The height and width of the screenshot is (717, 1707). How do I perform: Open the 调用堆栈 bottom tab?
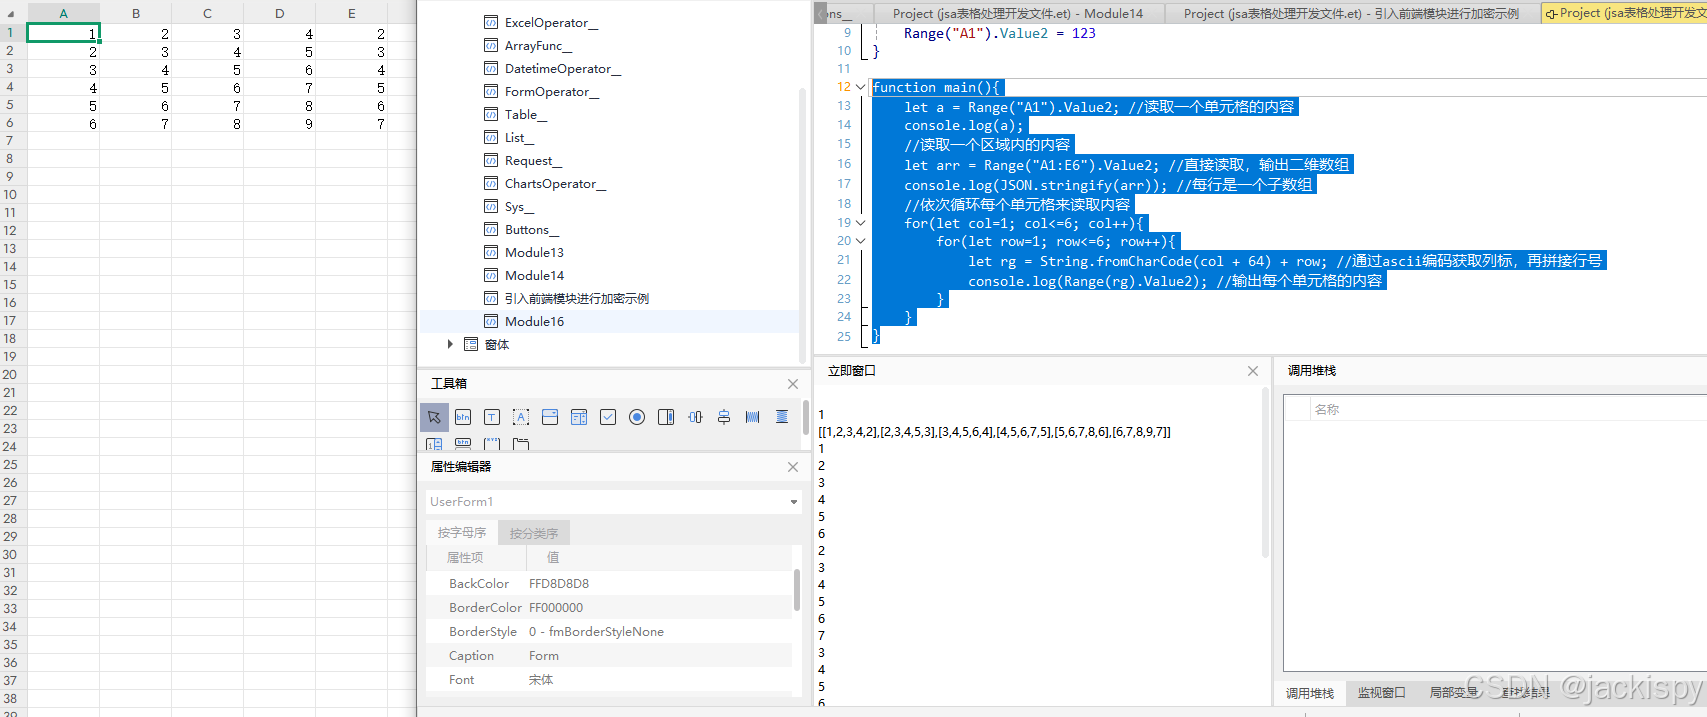point(1310,693)
